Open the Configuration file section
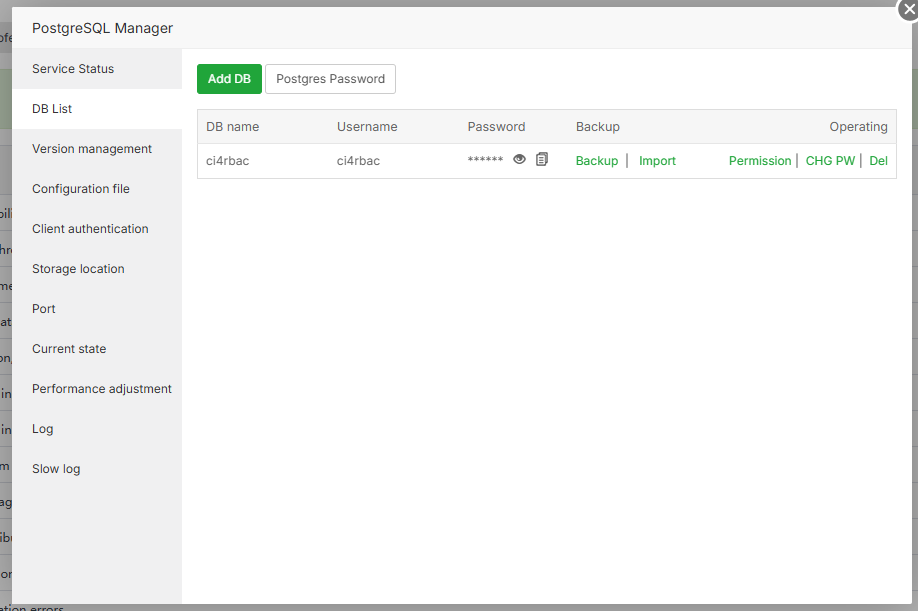 click(97, 188)
